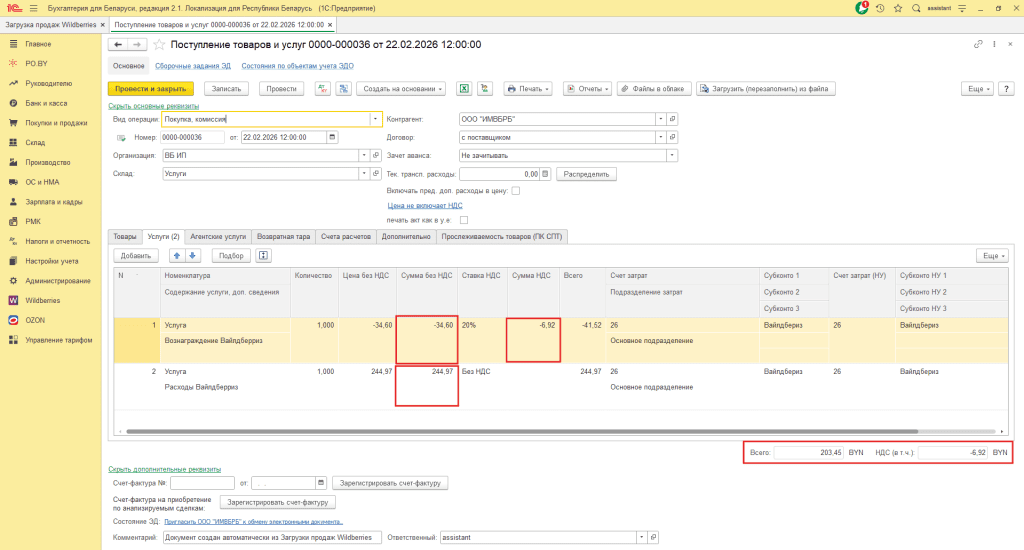
Task: Expand the 'Зачет аванса' dropdown
Action: pyautogui.click(x=672, y=155)
